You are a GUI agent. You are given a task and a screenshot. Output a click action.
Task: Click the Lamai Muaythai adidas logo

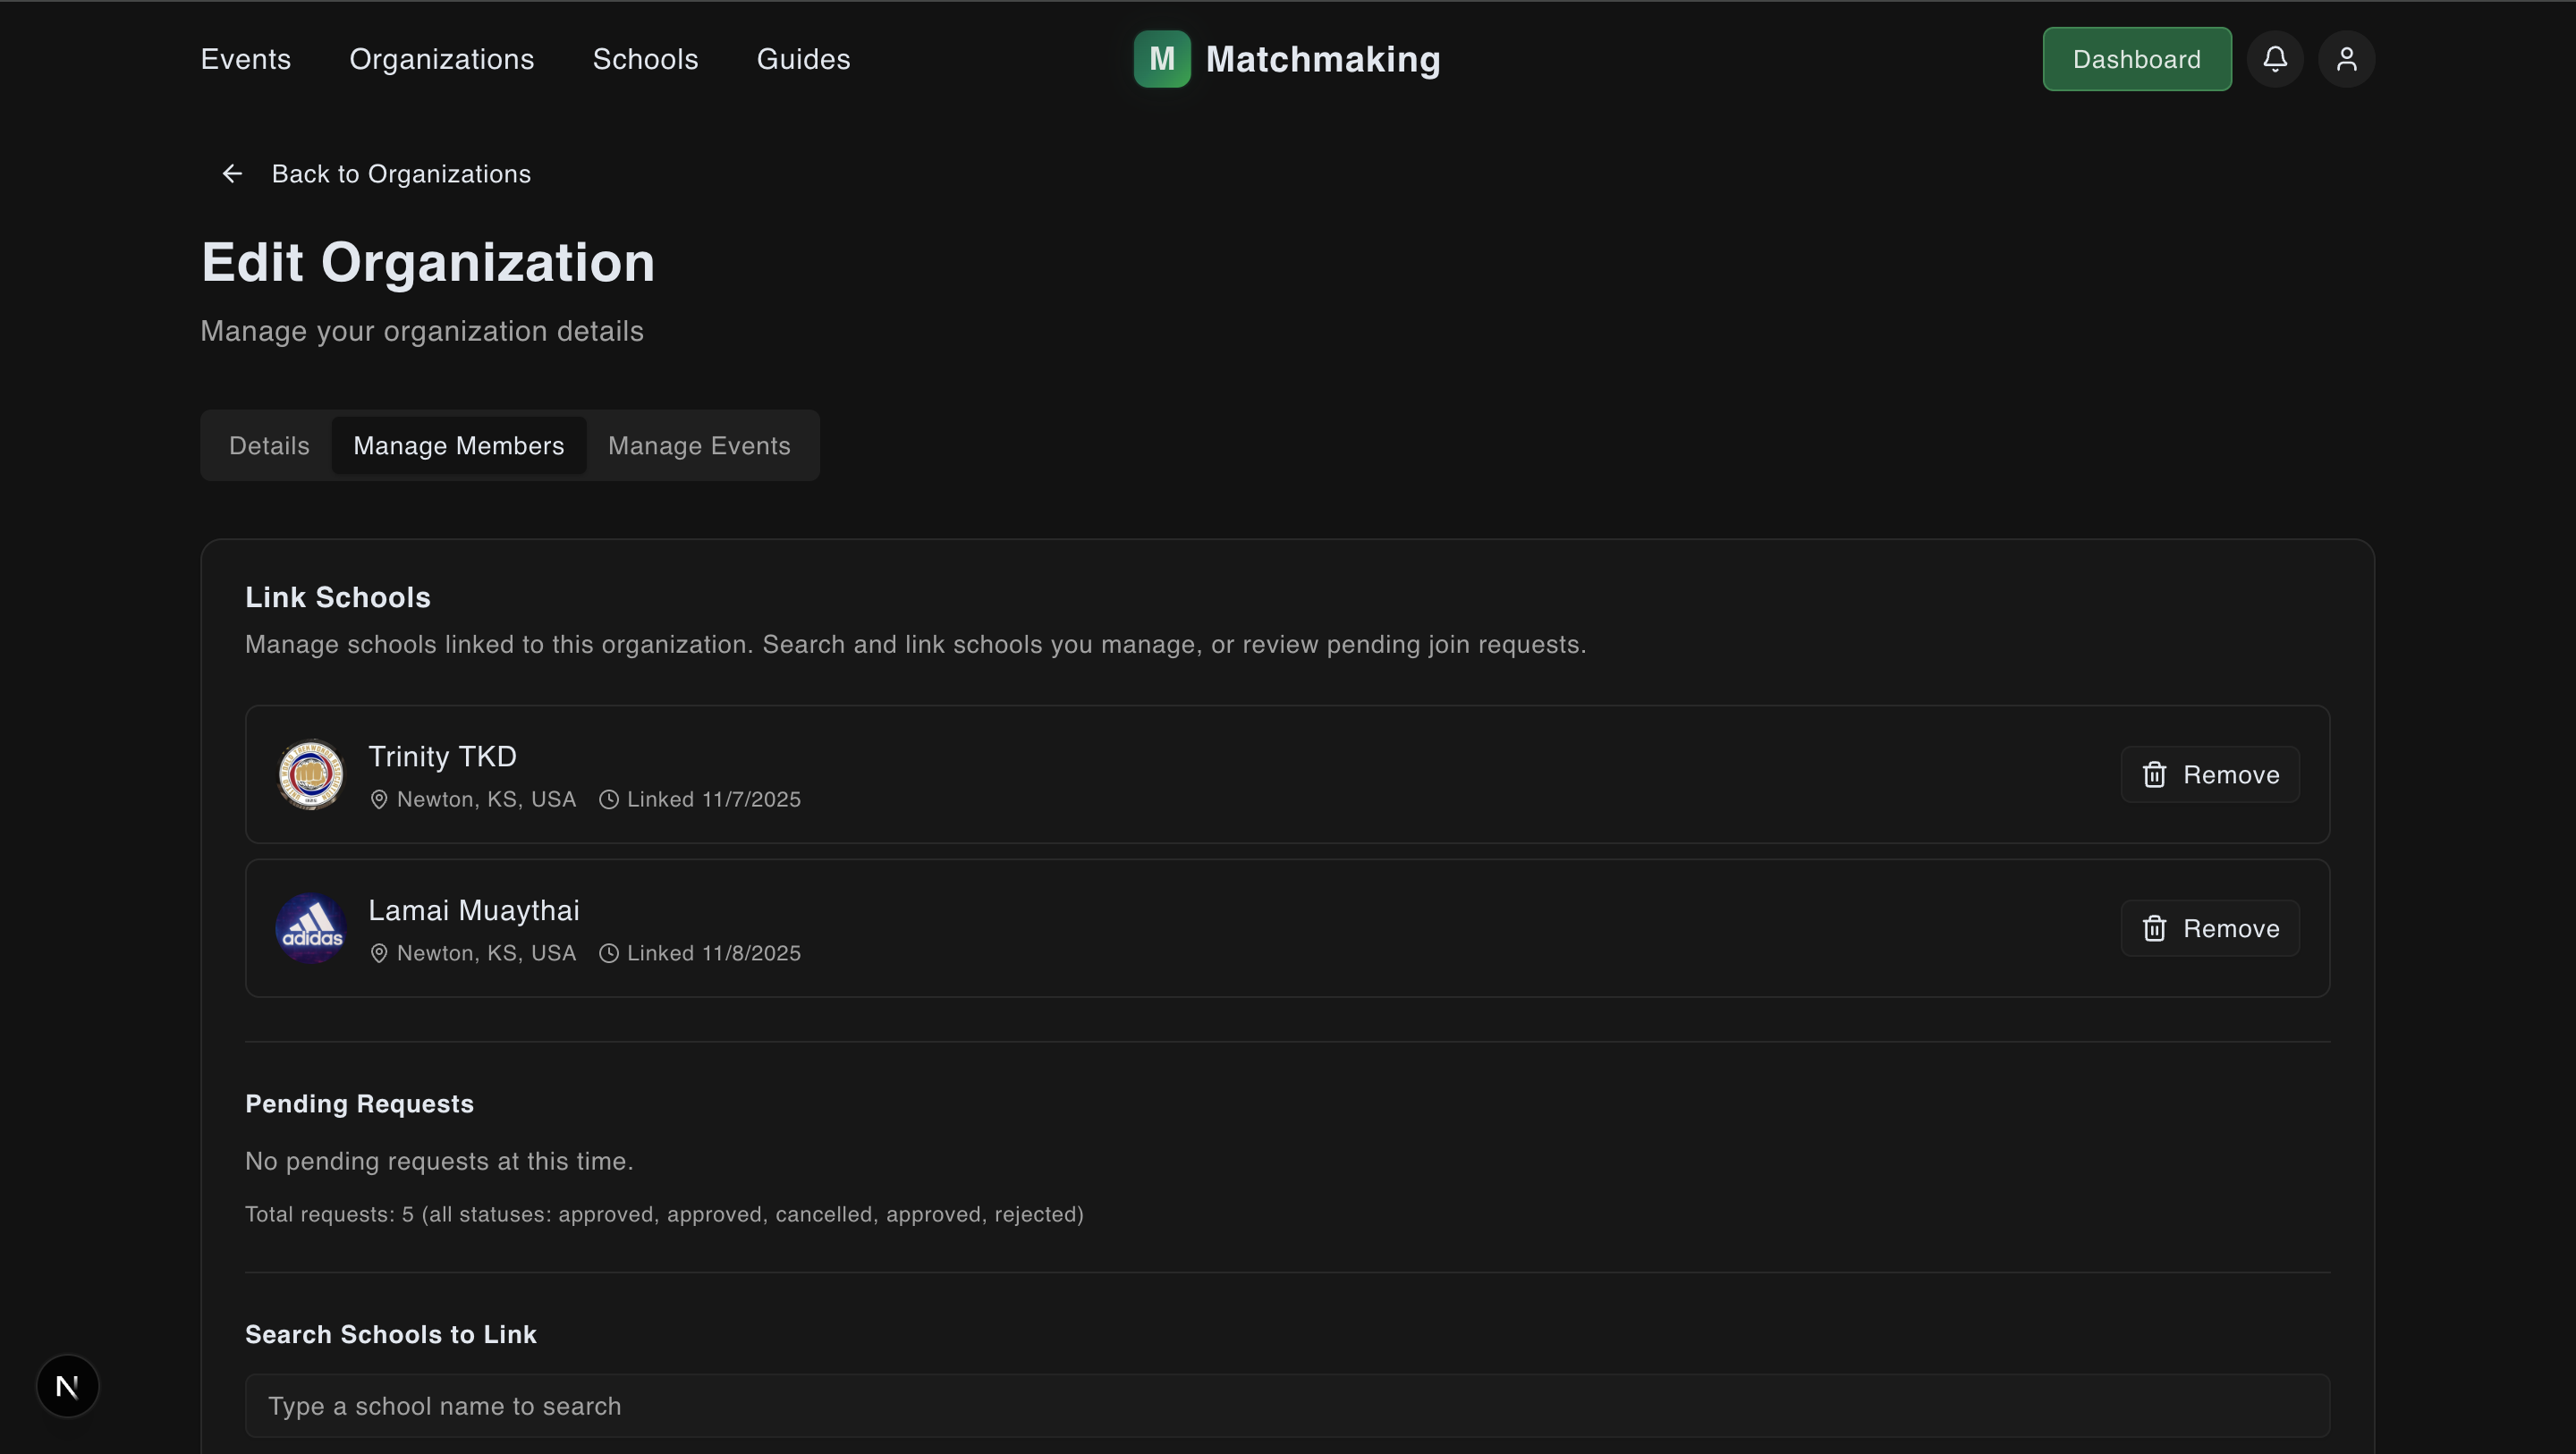coord(311,929)
